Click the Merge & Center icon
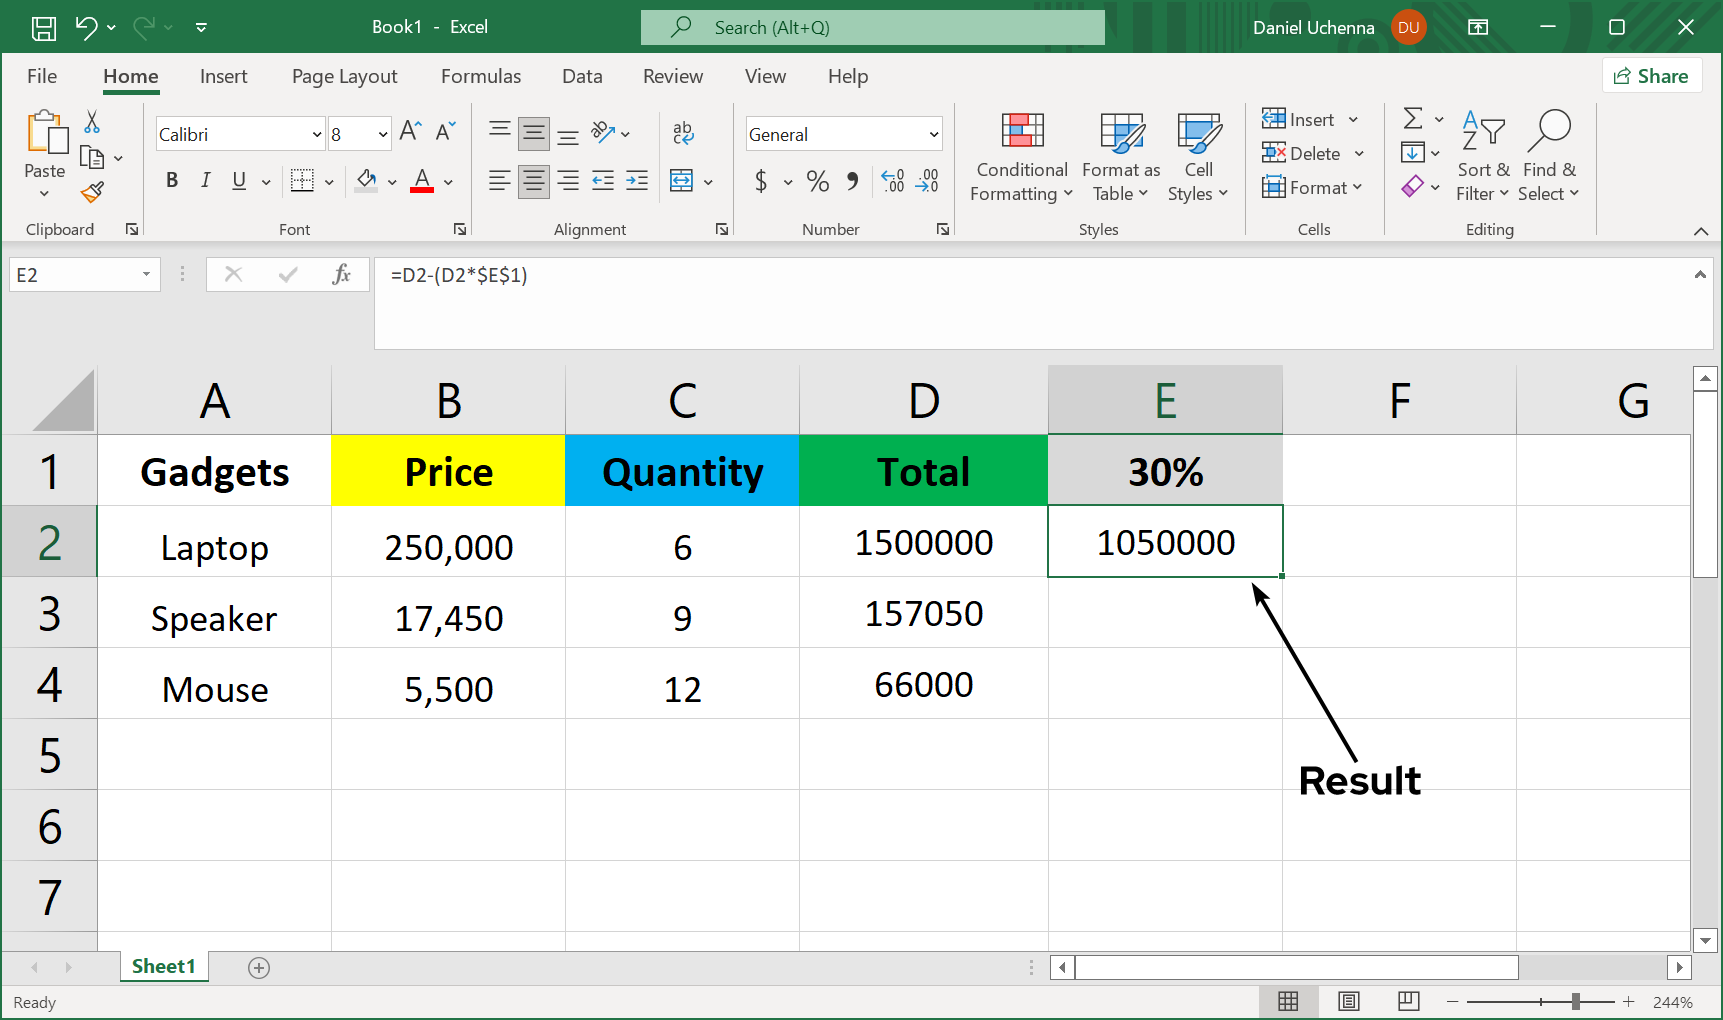Viewport: 1723px width, 1020px height. coord(682,181)
